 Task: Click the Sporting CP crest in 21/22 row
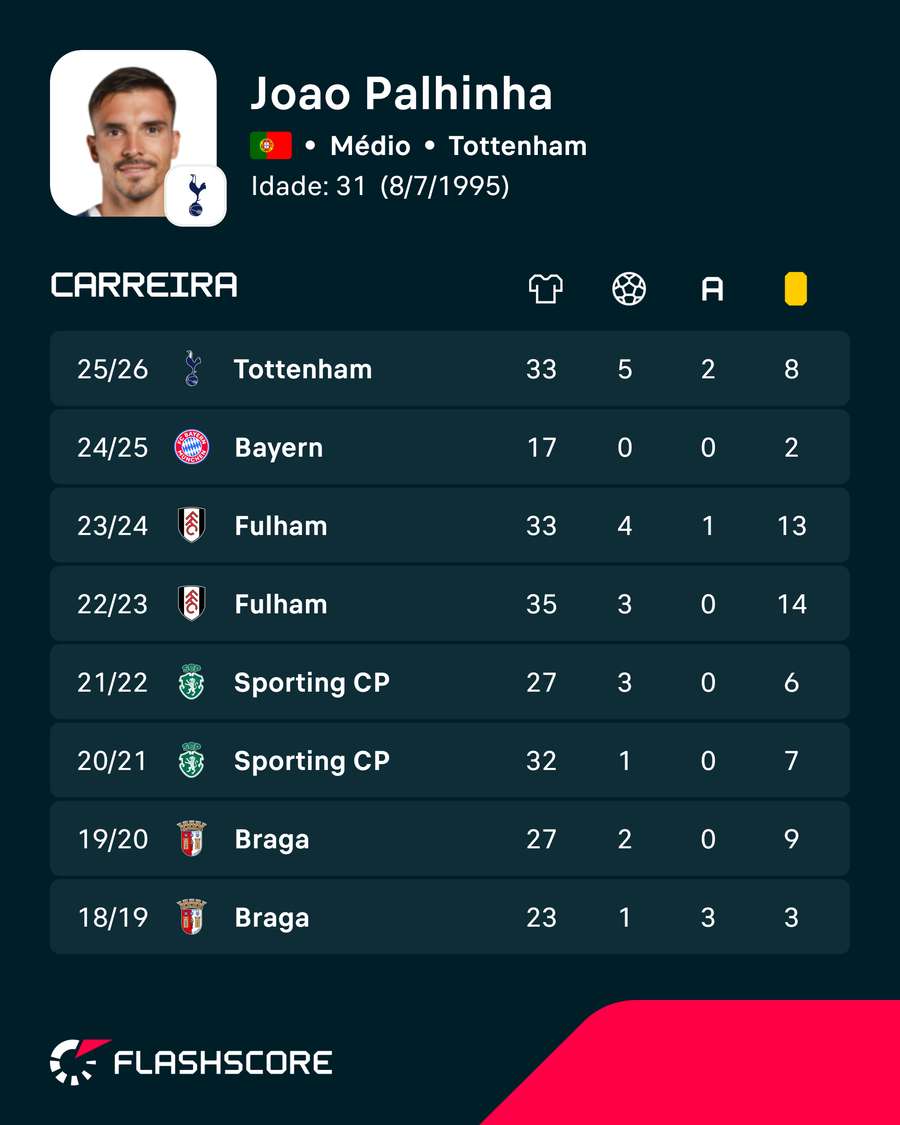pos(192,682)
